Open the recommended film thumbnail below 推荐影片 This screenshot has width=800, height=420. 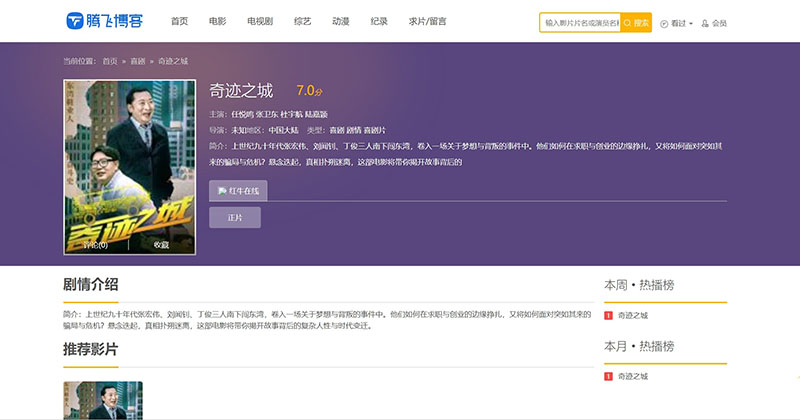coord(103,401)
